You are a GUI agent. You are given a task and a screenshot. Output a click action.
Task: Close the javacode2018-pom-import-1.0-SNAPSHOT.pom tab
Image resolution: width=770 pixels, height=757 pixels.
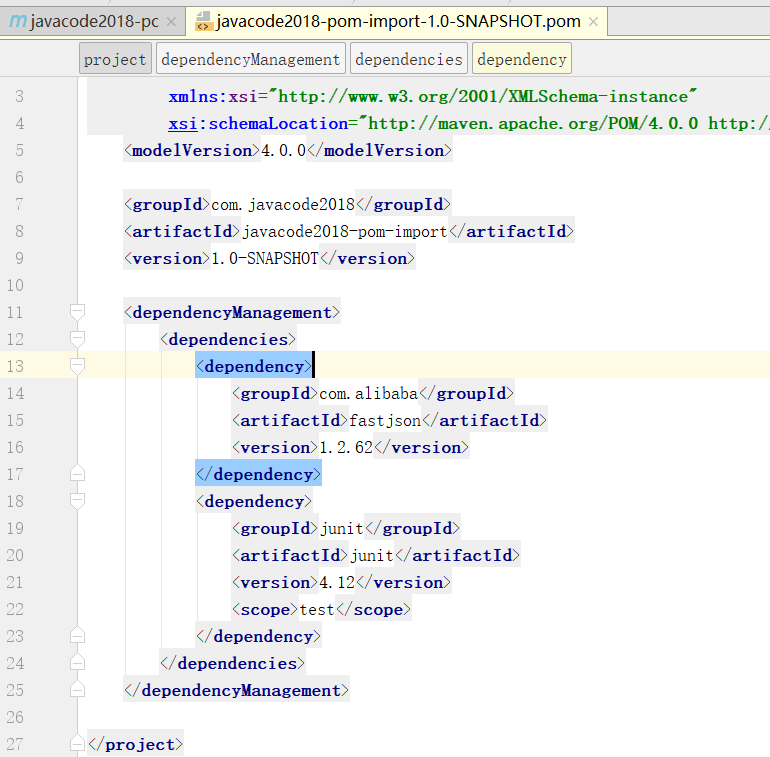(594, 21)
